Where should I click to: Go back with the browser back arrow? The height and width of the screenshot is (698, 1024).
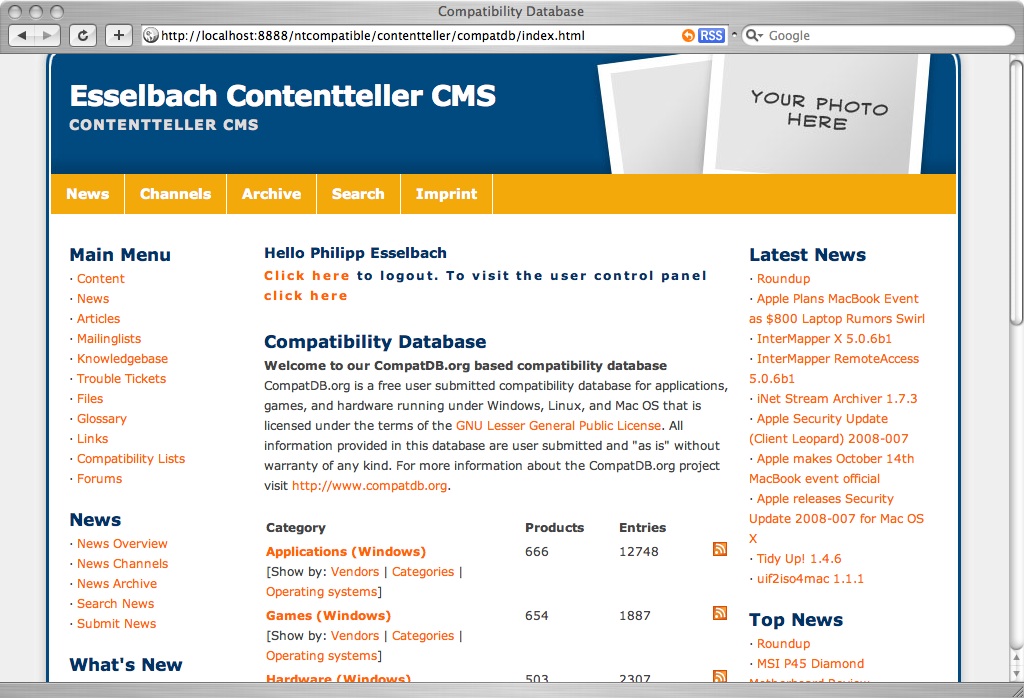click(22, 35)
